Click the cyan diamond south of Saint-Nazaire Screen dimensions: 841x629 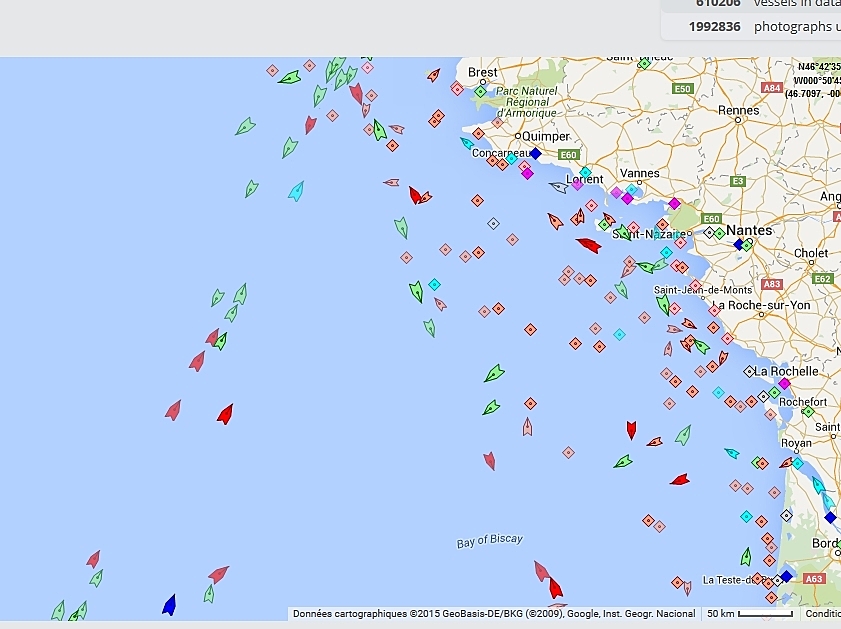click(x=666, y=252)
